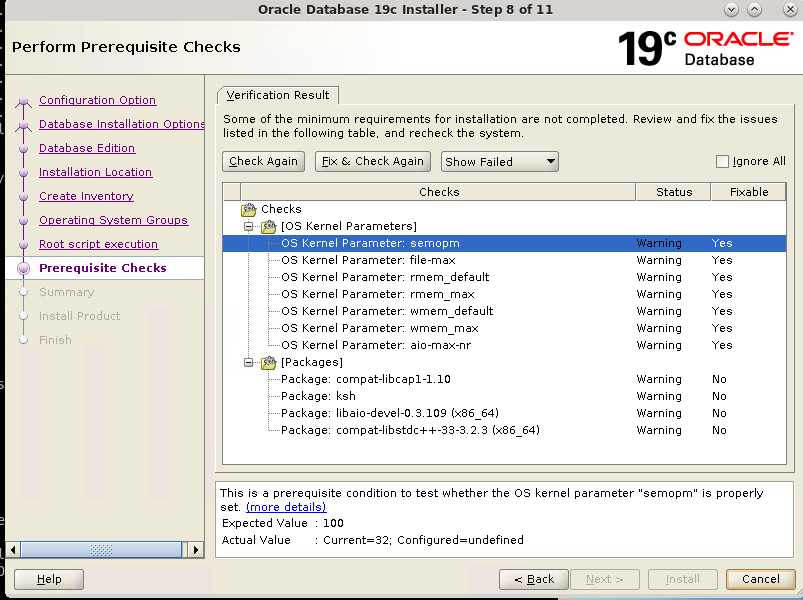Jump to Create Inventory step
The width and height of the screenshot is (803, 600).
[x=86, y=197]
